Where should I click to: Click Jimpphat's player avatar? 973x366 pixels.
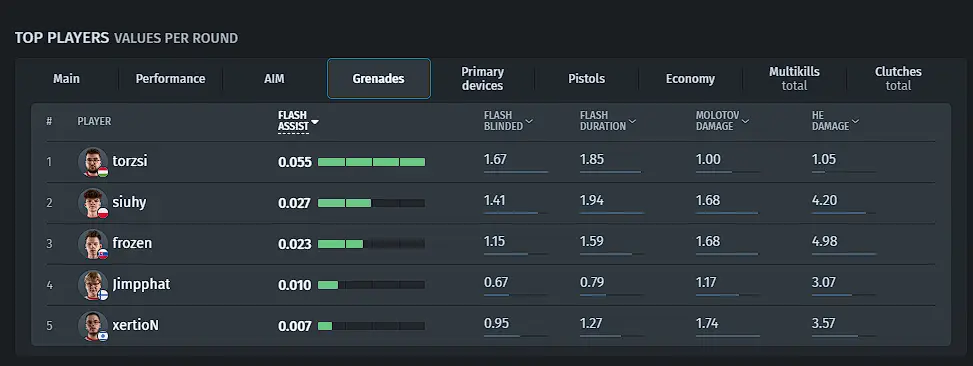pyautogui.click(x=93, y=285)
